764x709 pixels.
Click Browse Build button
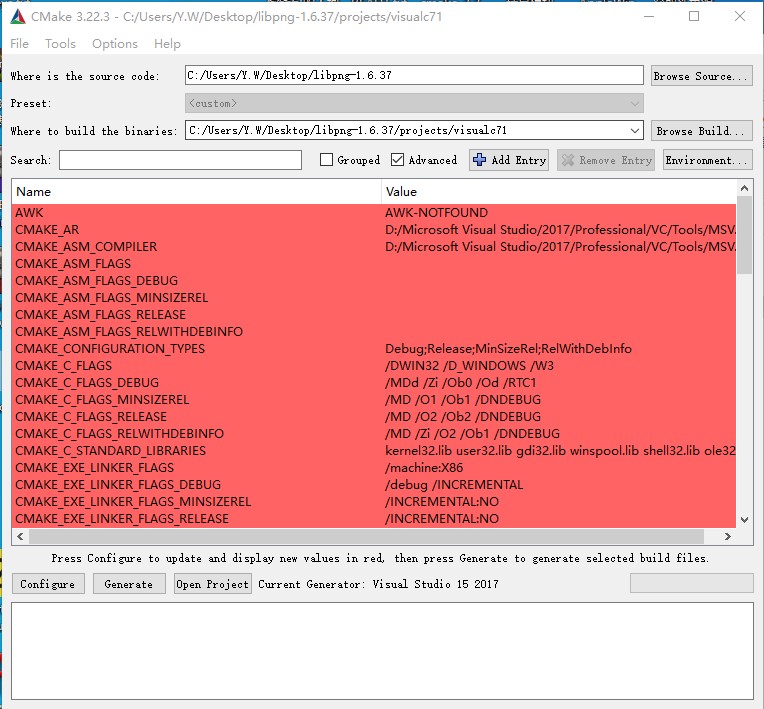click(702, 131)
